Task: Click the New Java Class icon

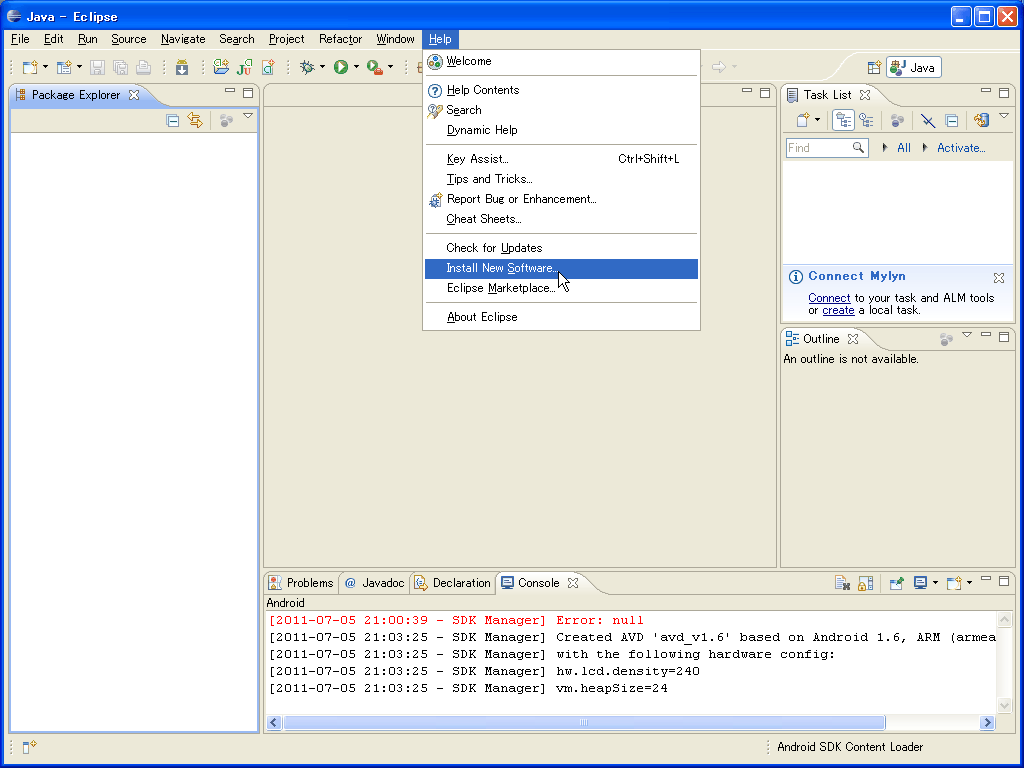Action: [268, 67]
